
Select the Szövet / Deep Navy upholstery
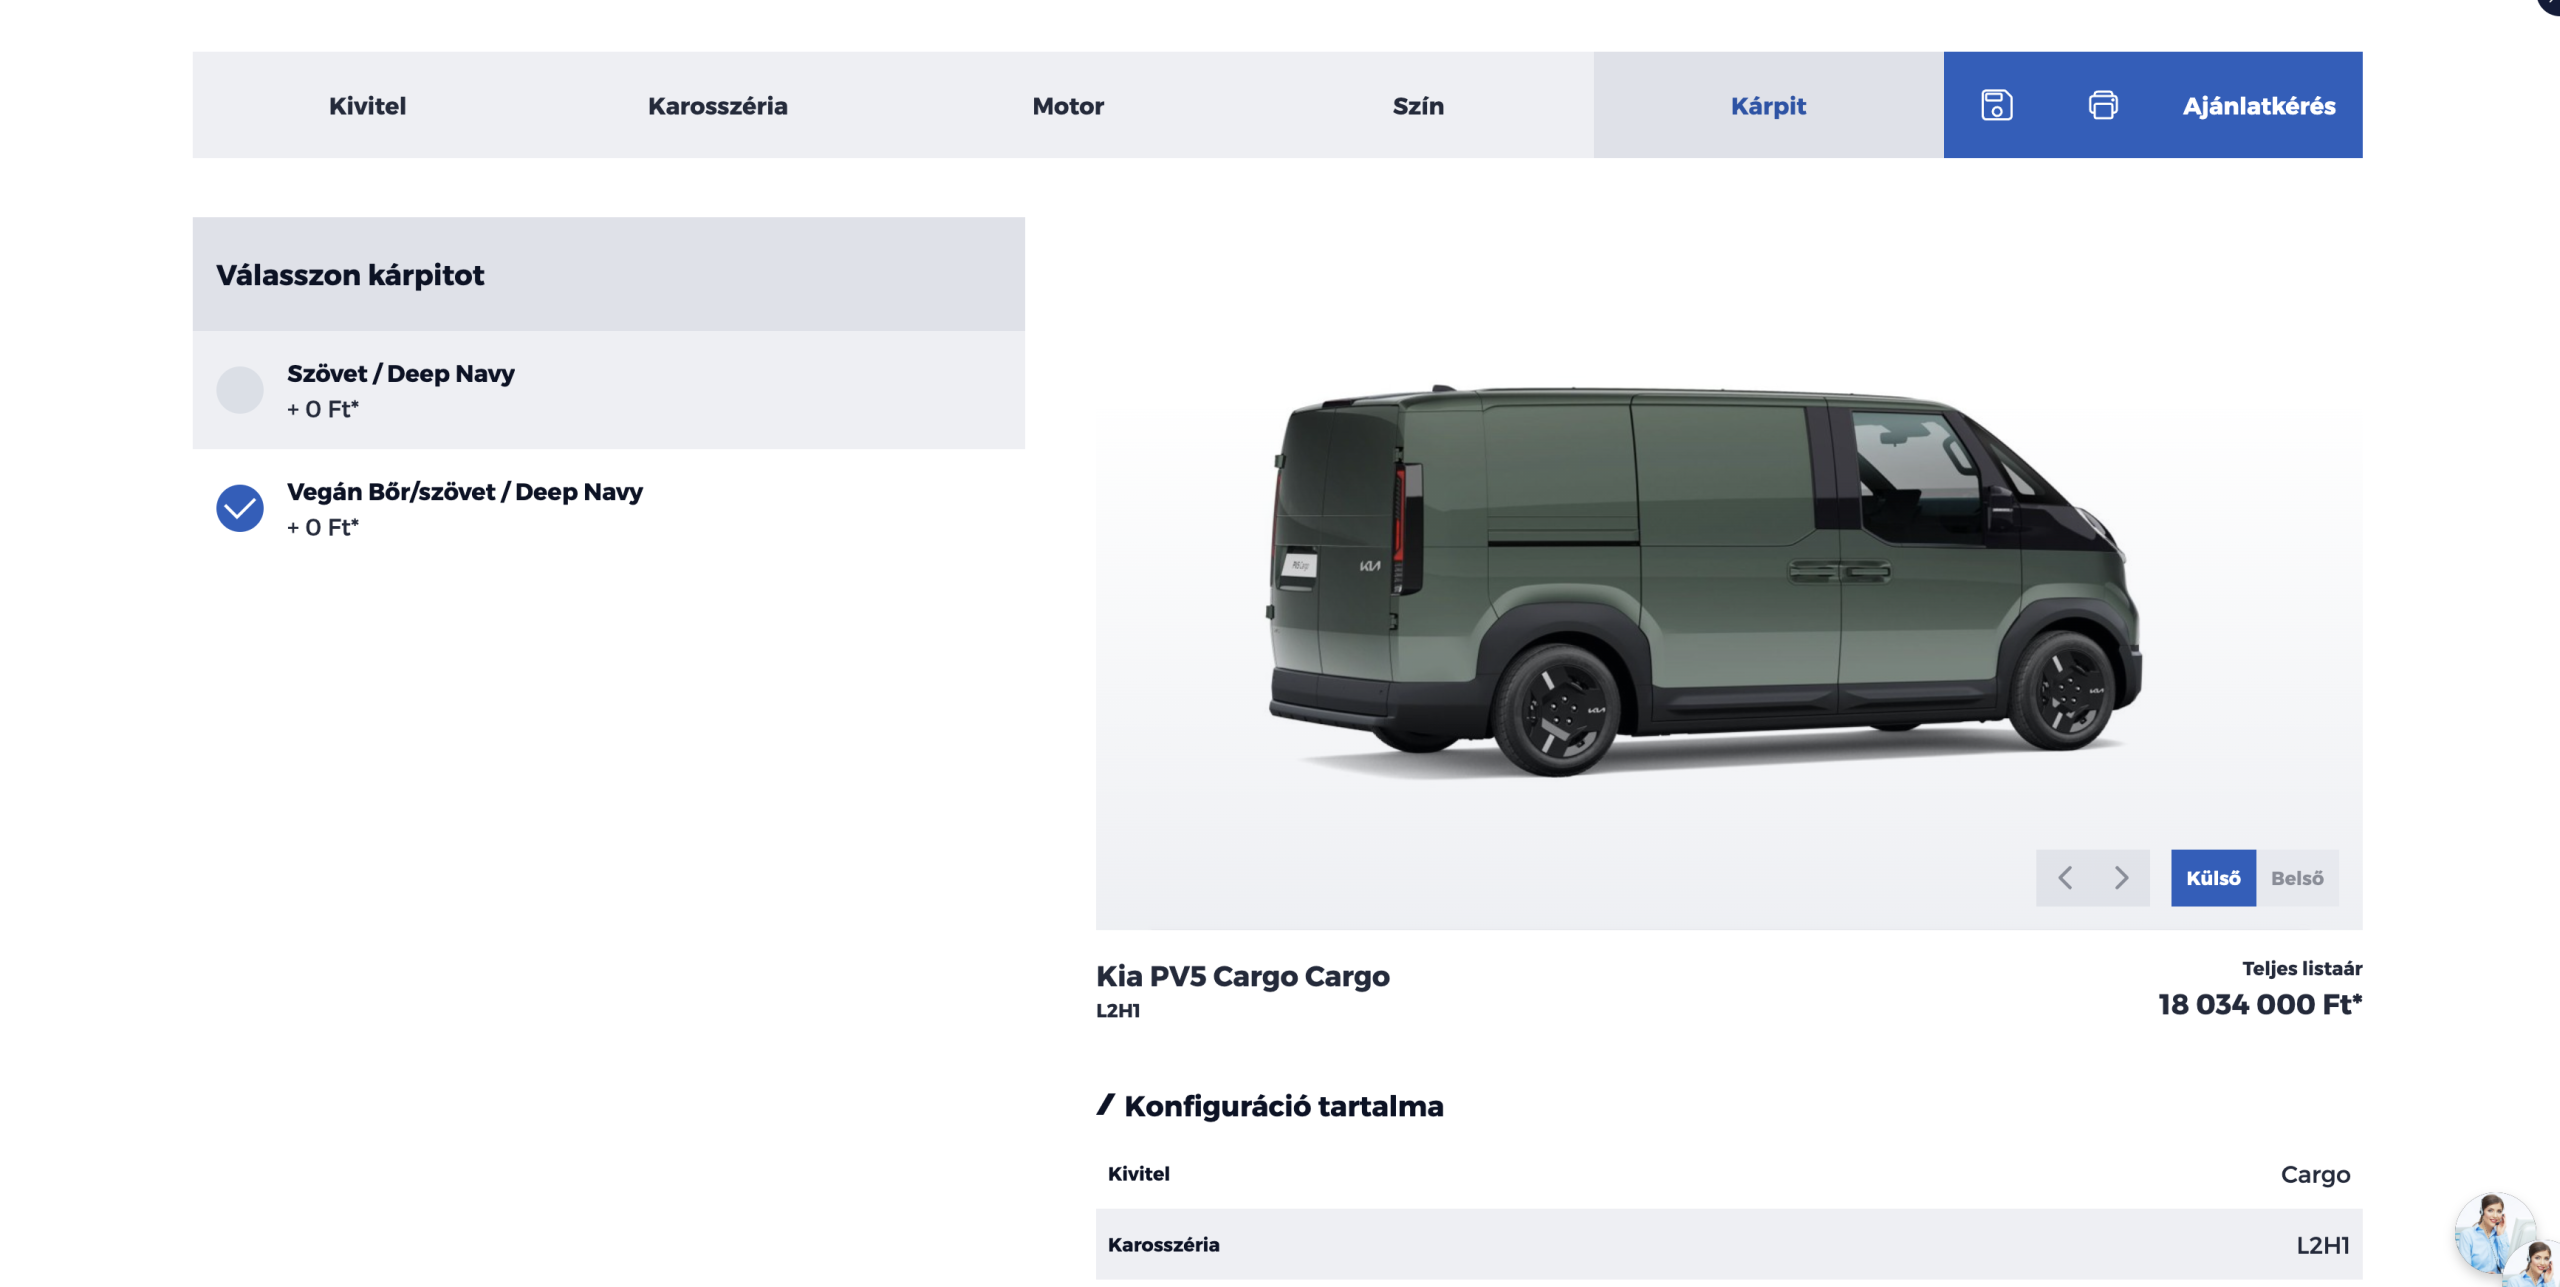tap(608, 390)
